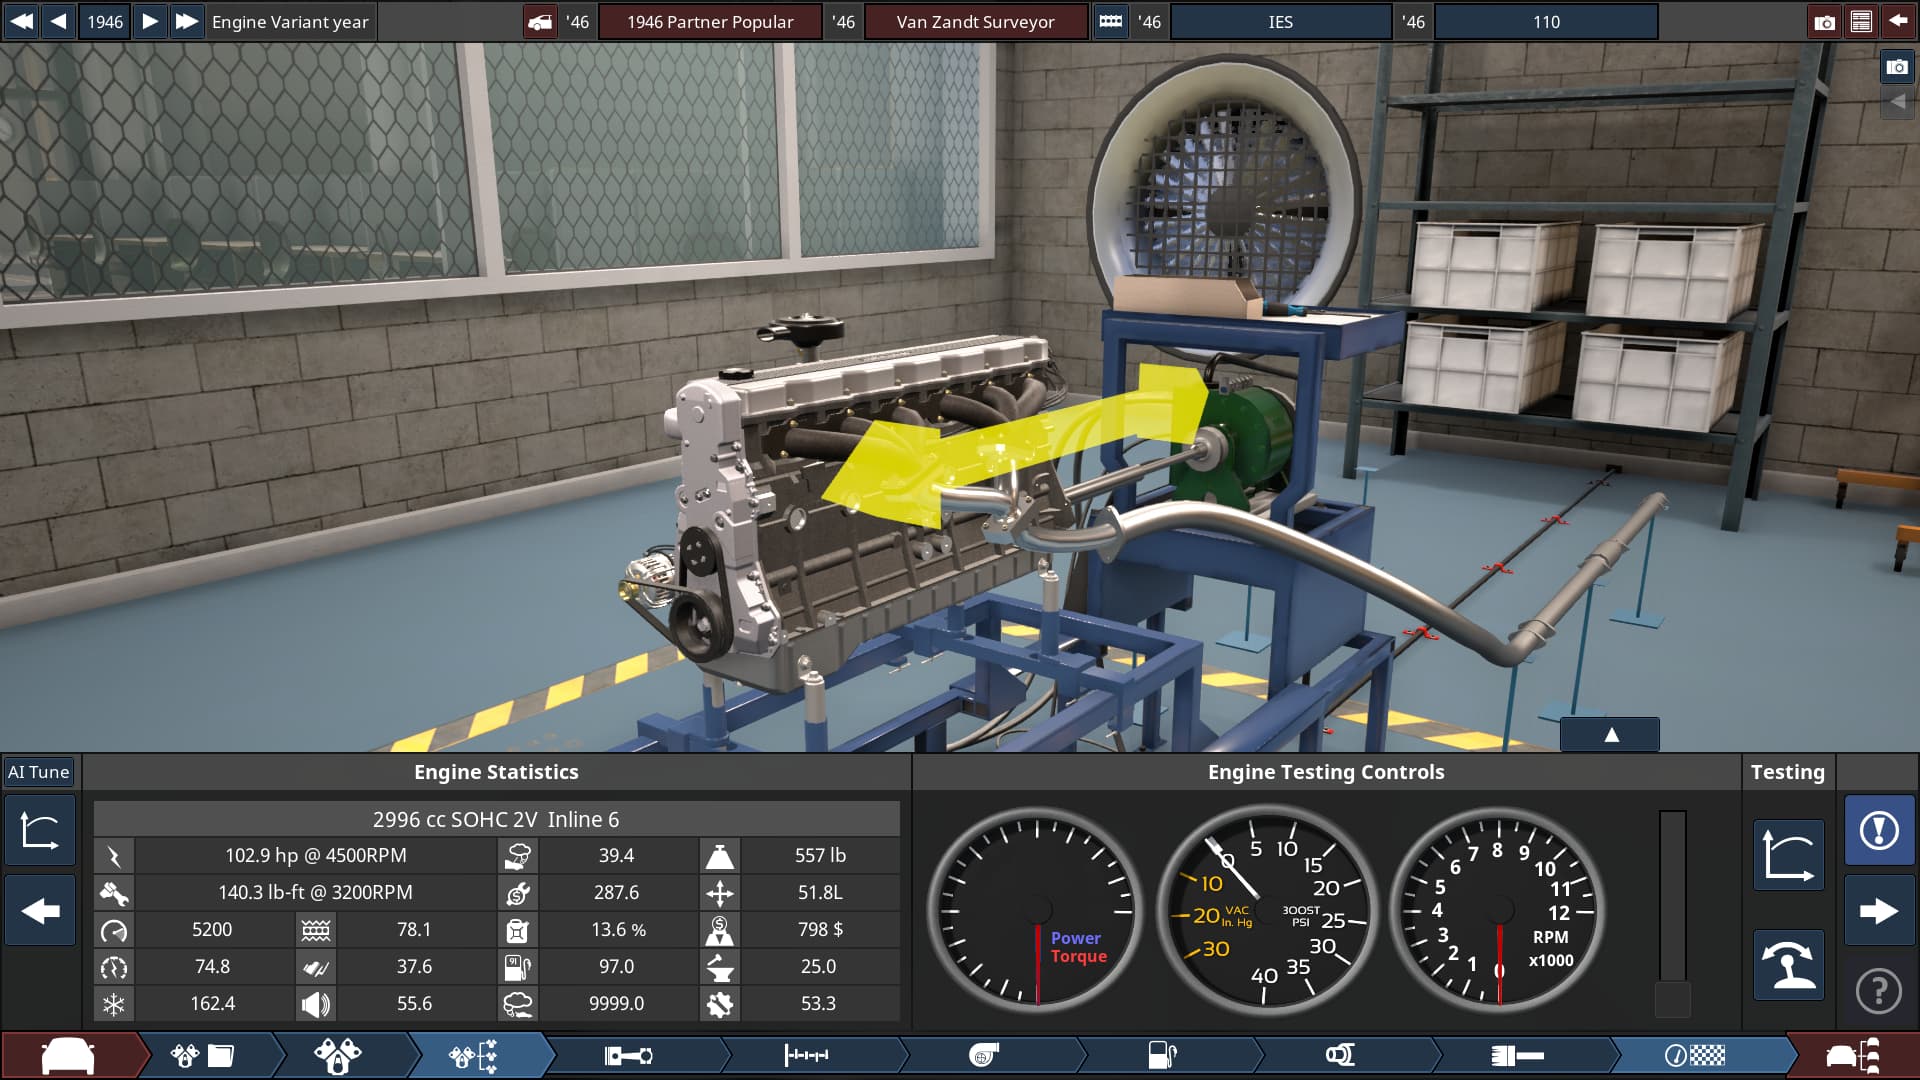
Task: Open the turbocharger aspiration tab
Action: [x=984, y=1056]
